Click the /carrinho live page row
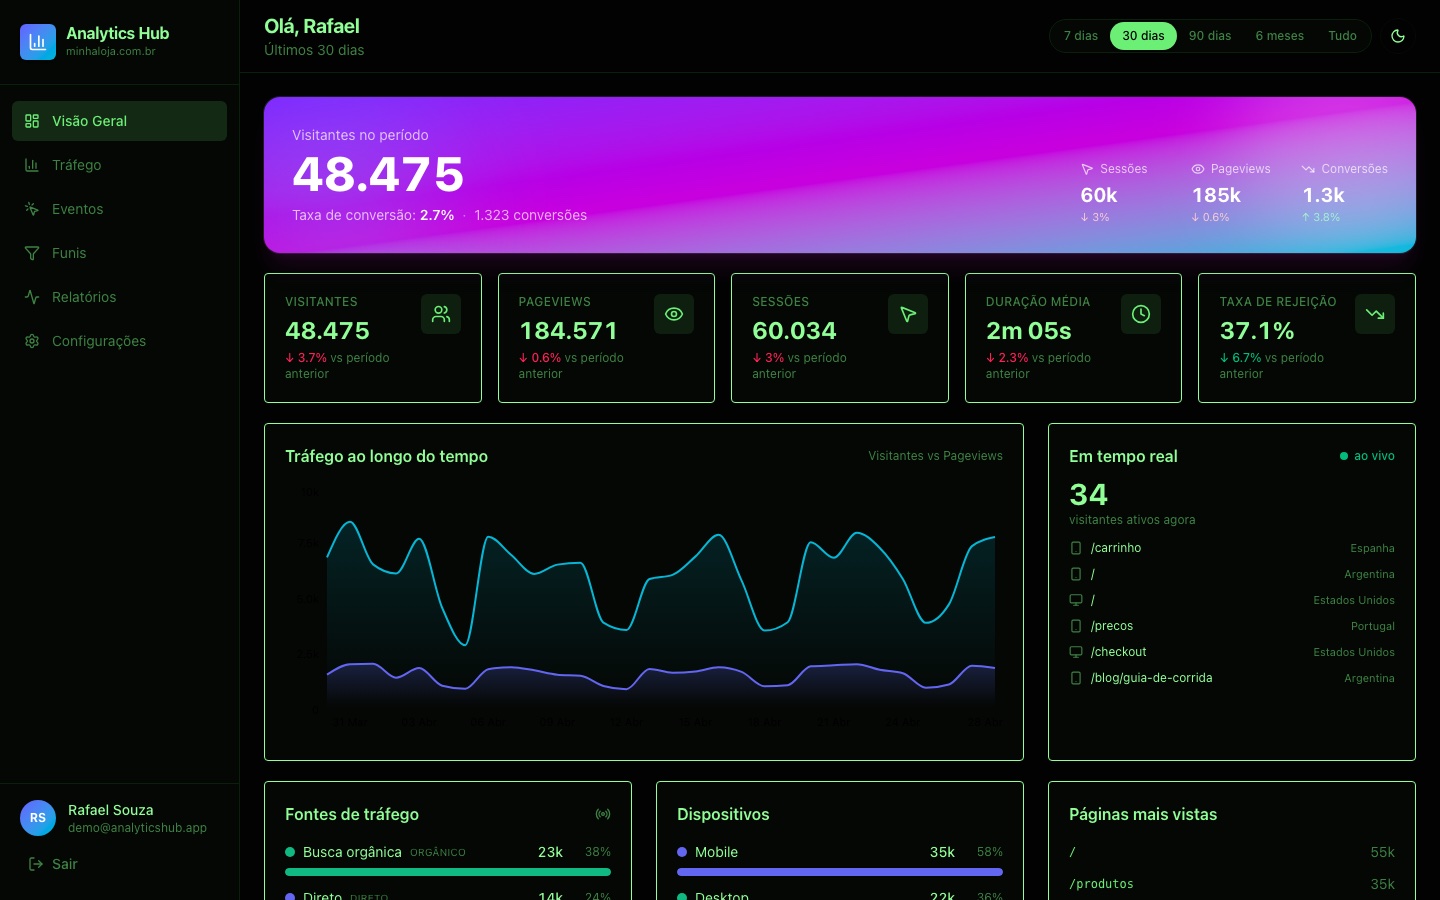 pos(1232,548)
